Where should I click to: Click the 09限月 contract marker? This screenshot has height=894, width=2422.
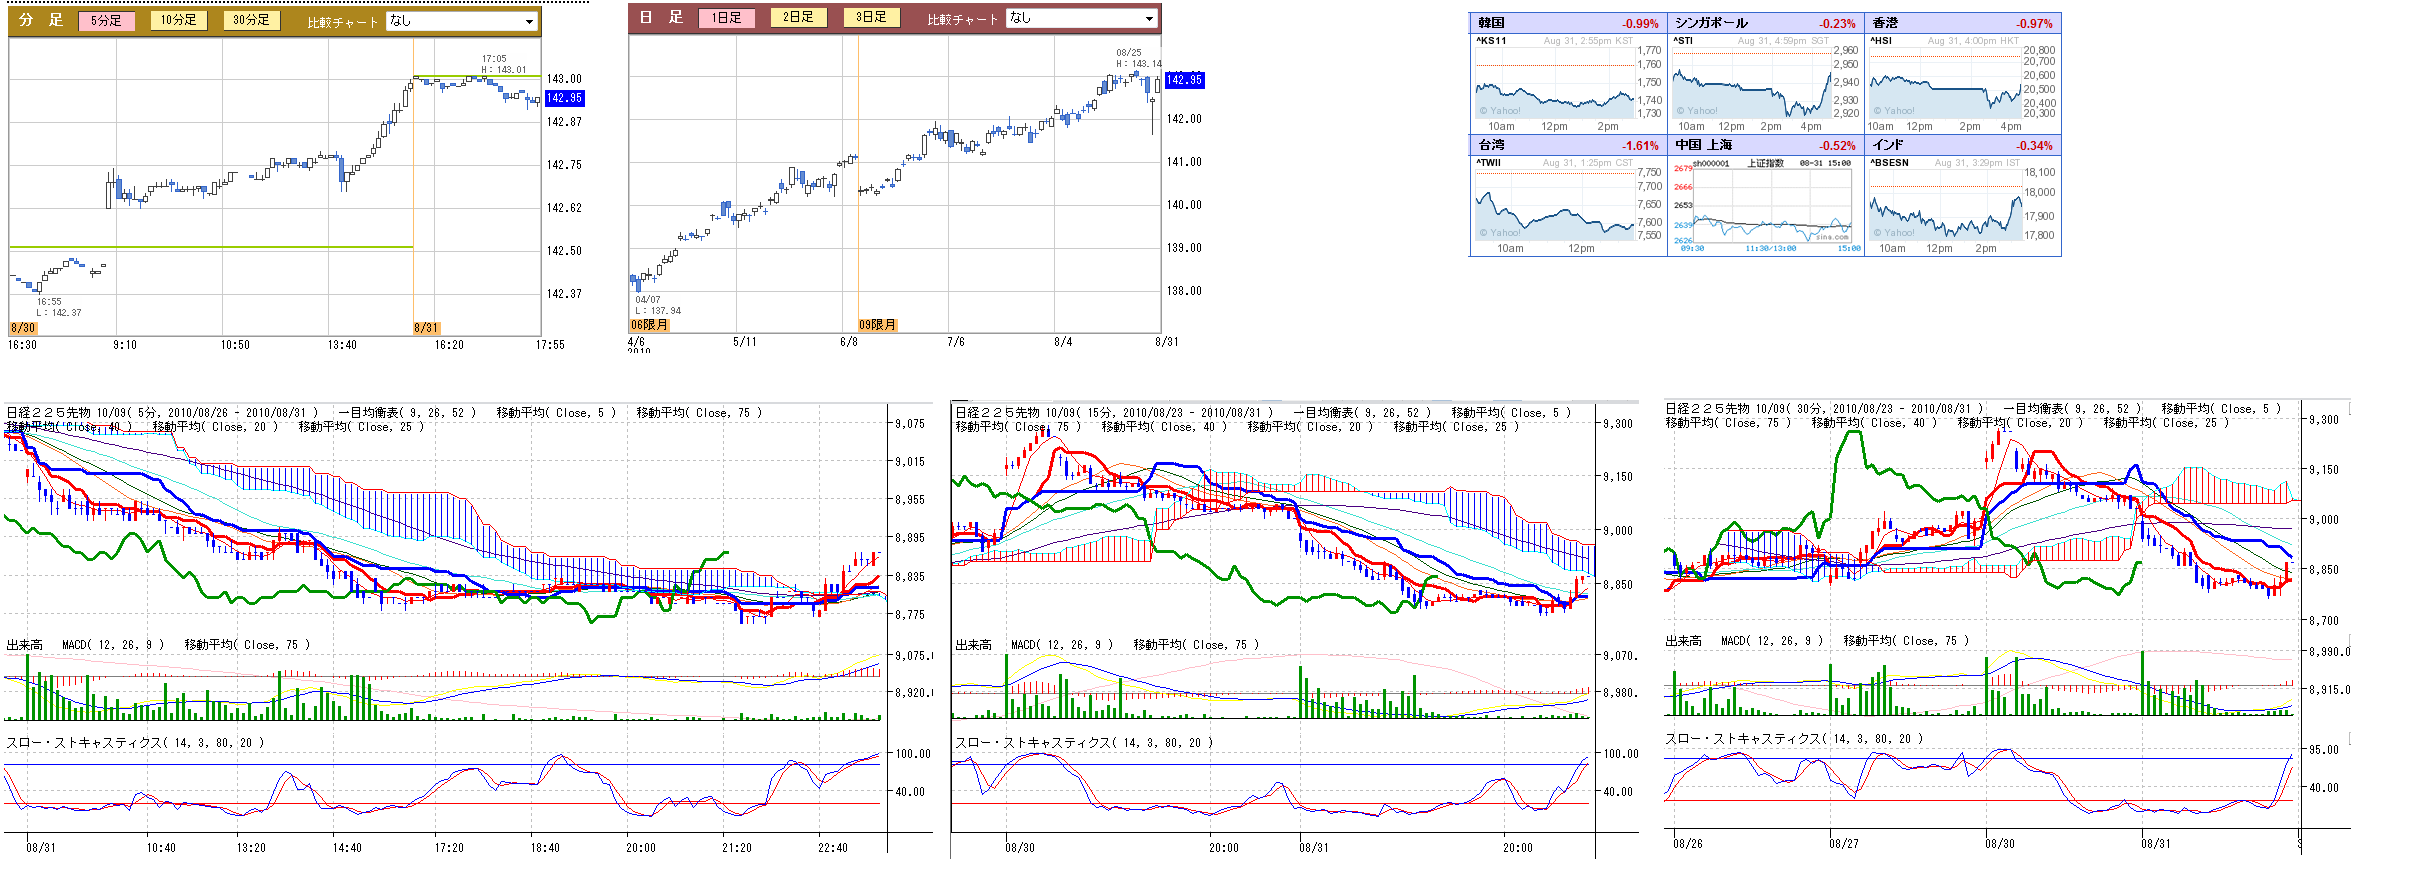coord(877,325)
